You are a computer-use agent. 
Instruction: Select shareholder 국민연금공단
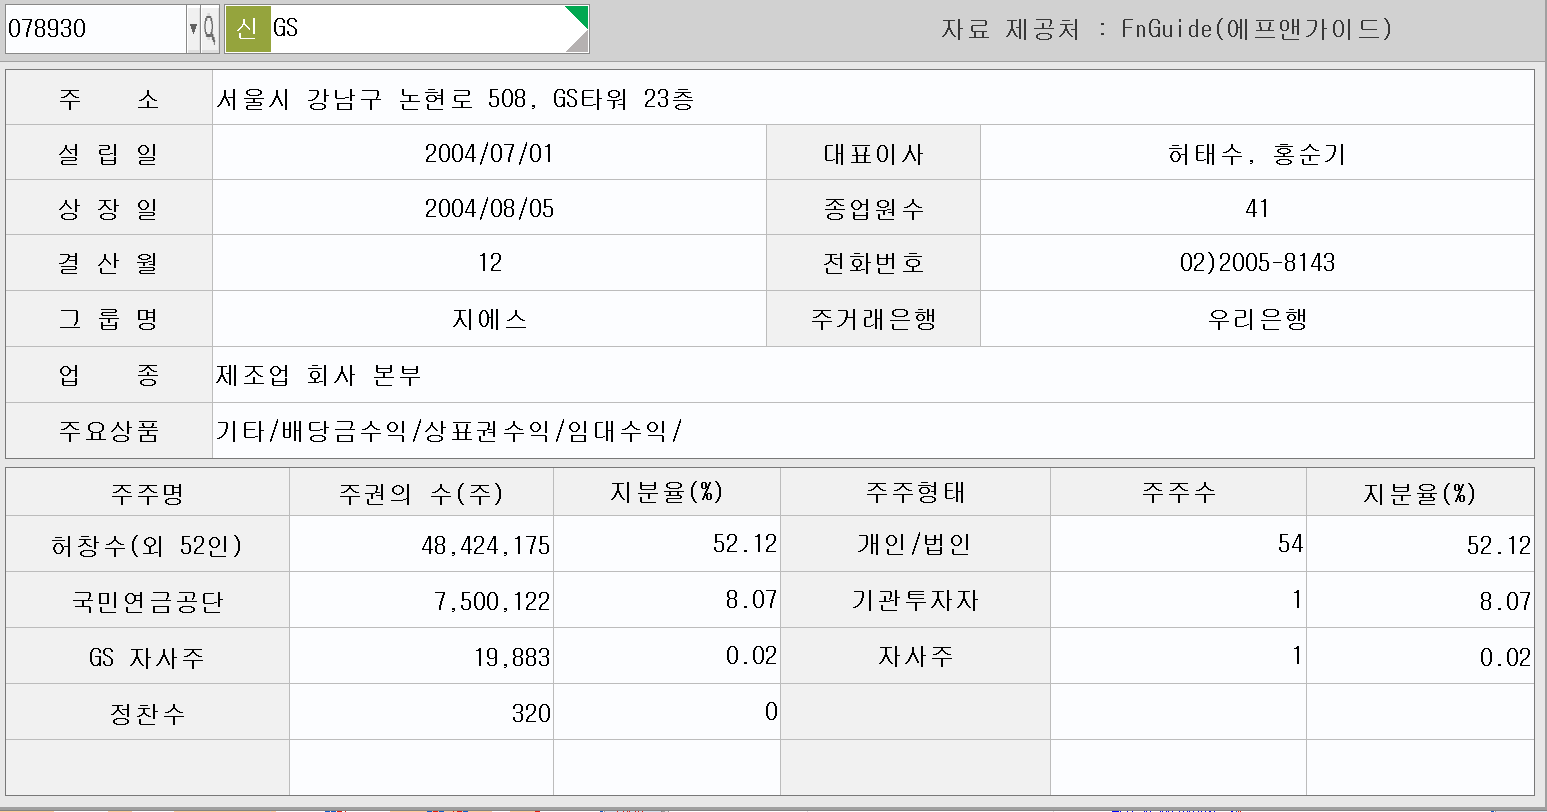[x=147, y=600]
